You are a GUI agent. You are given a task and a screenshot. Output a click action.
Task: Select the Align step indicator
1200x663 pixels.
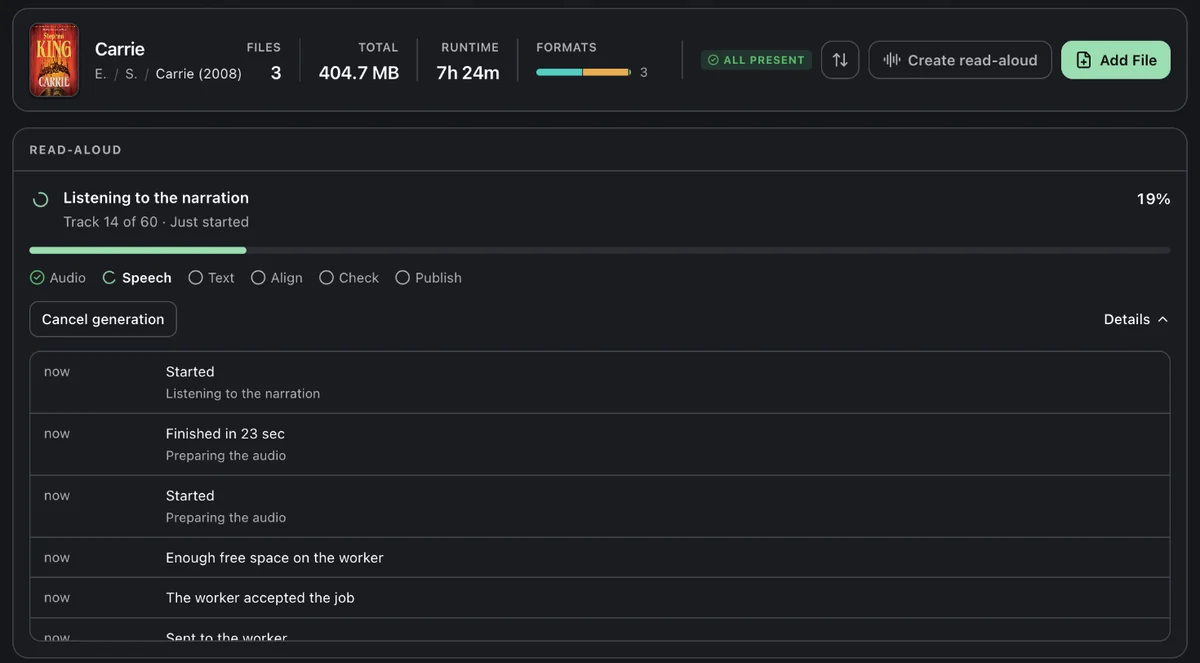tap(277, 278)
